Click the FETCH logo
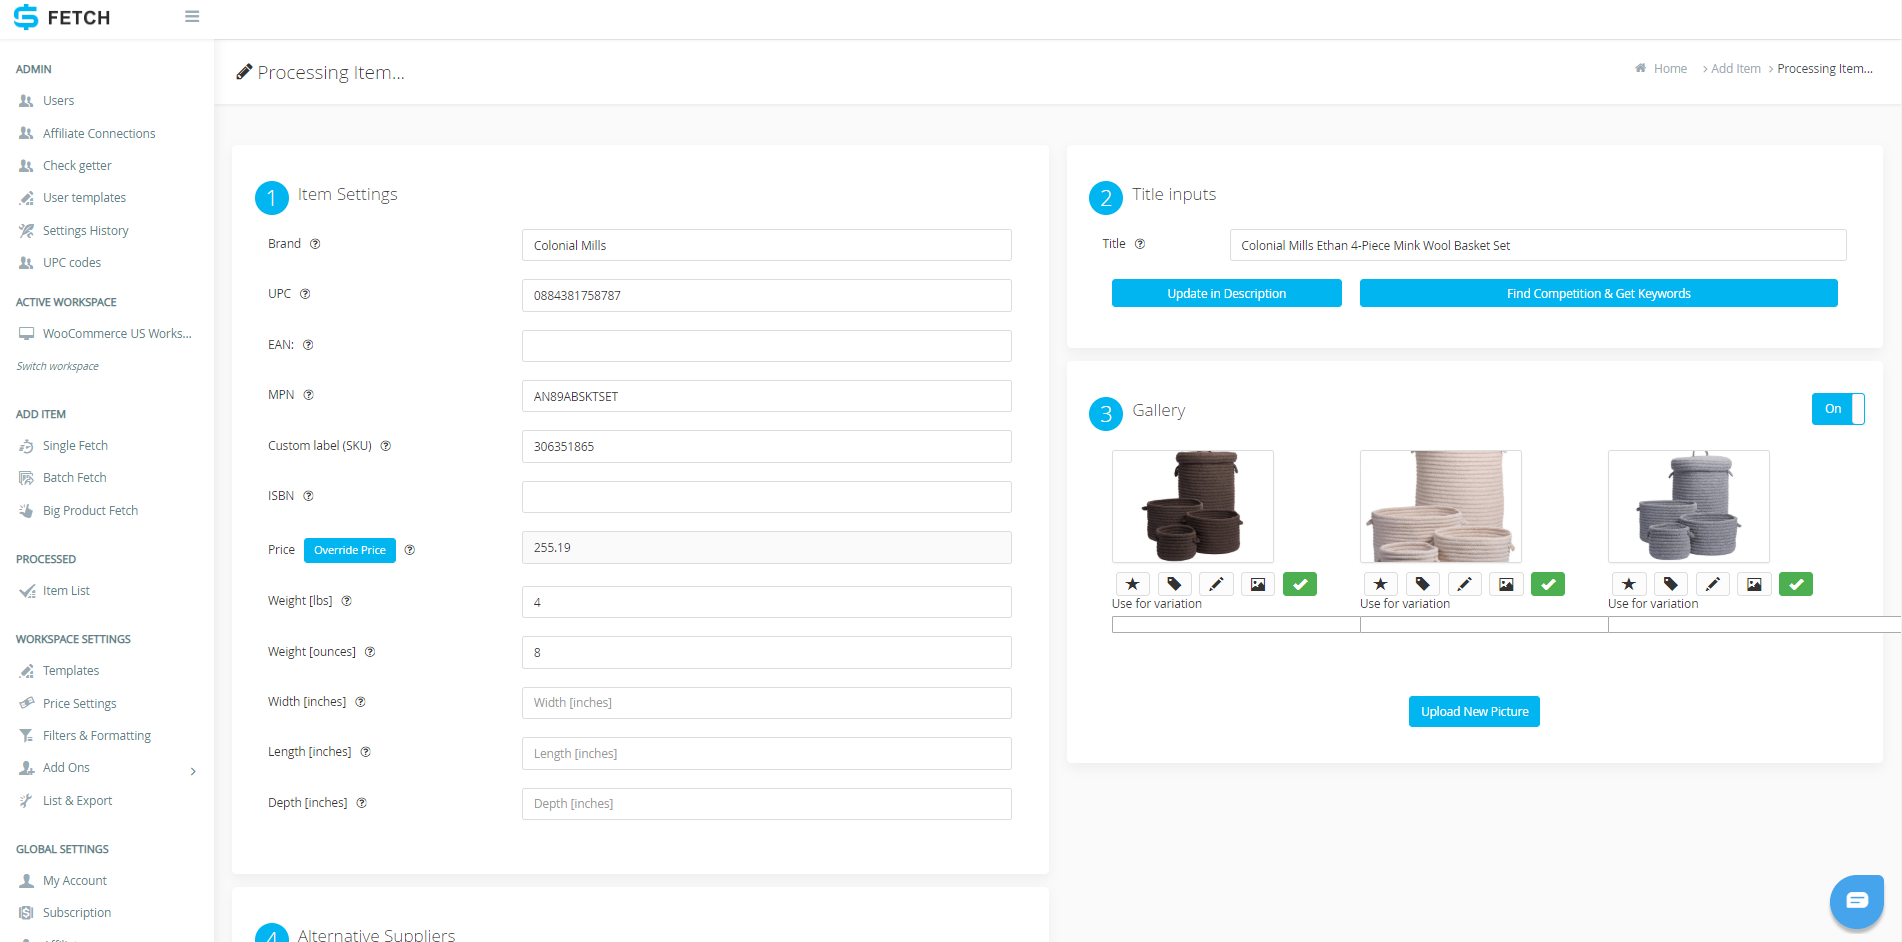Viewport: 1902px width, 942px height. (x=62, y=17)
